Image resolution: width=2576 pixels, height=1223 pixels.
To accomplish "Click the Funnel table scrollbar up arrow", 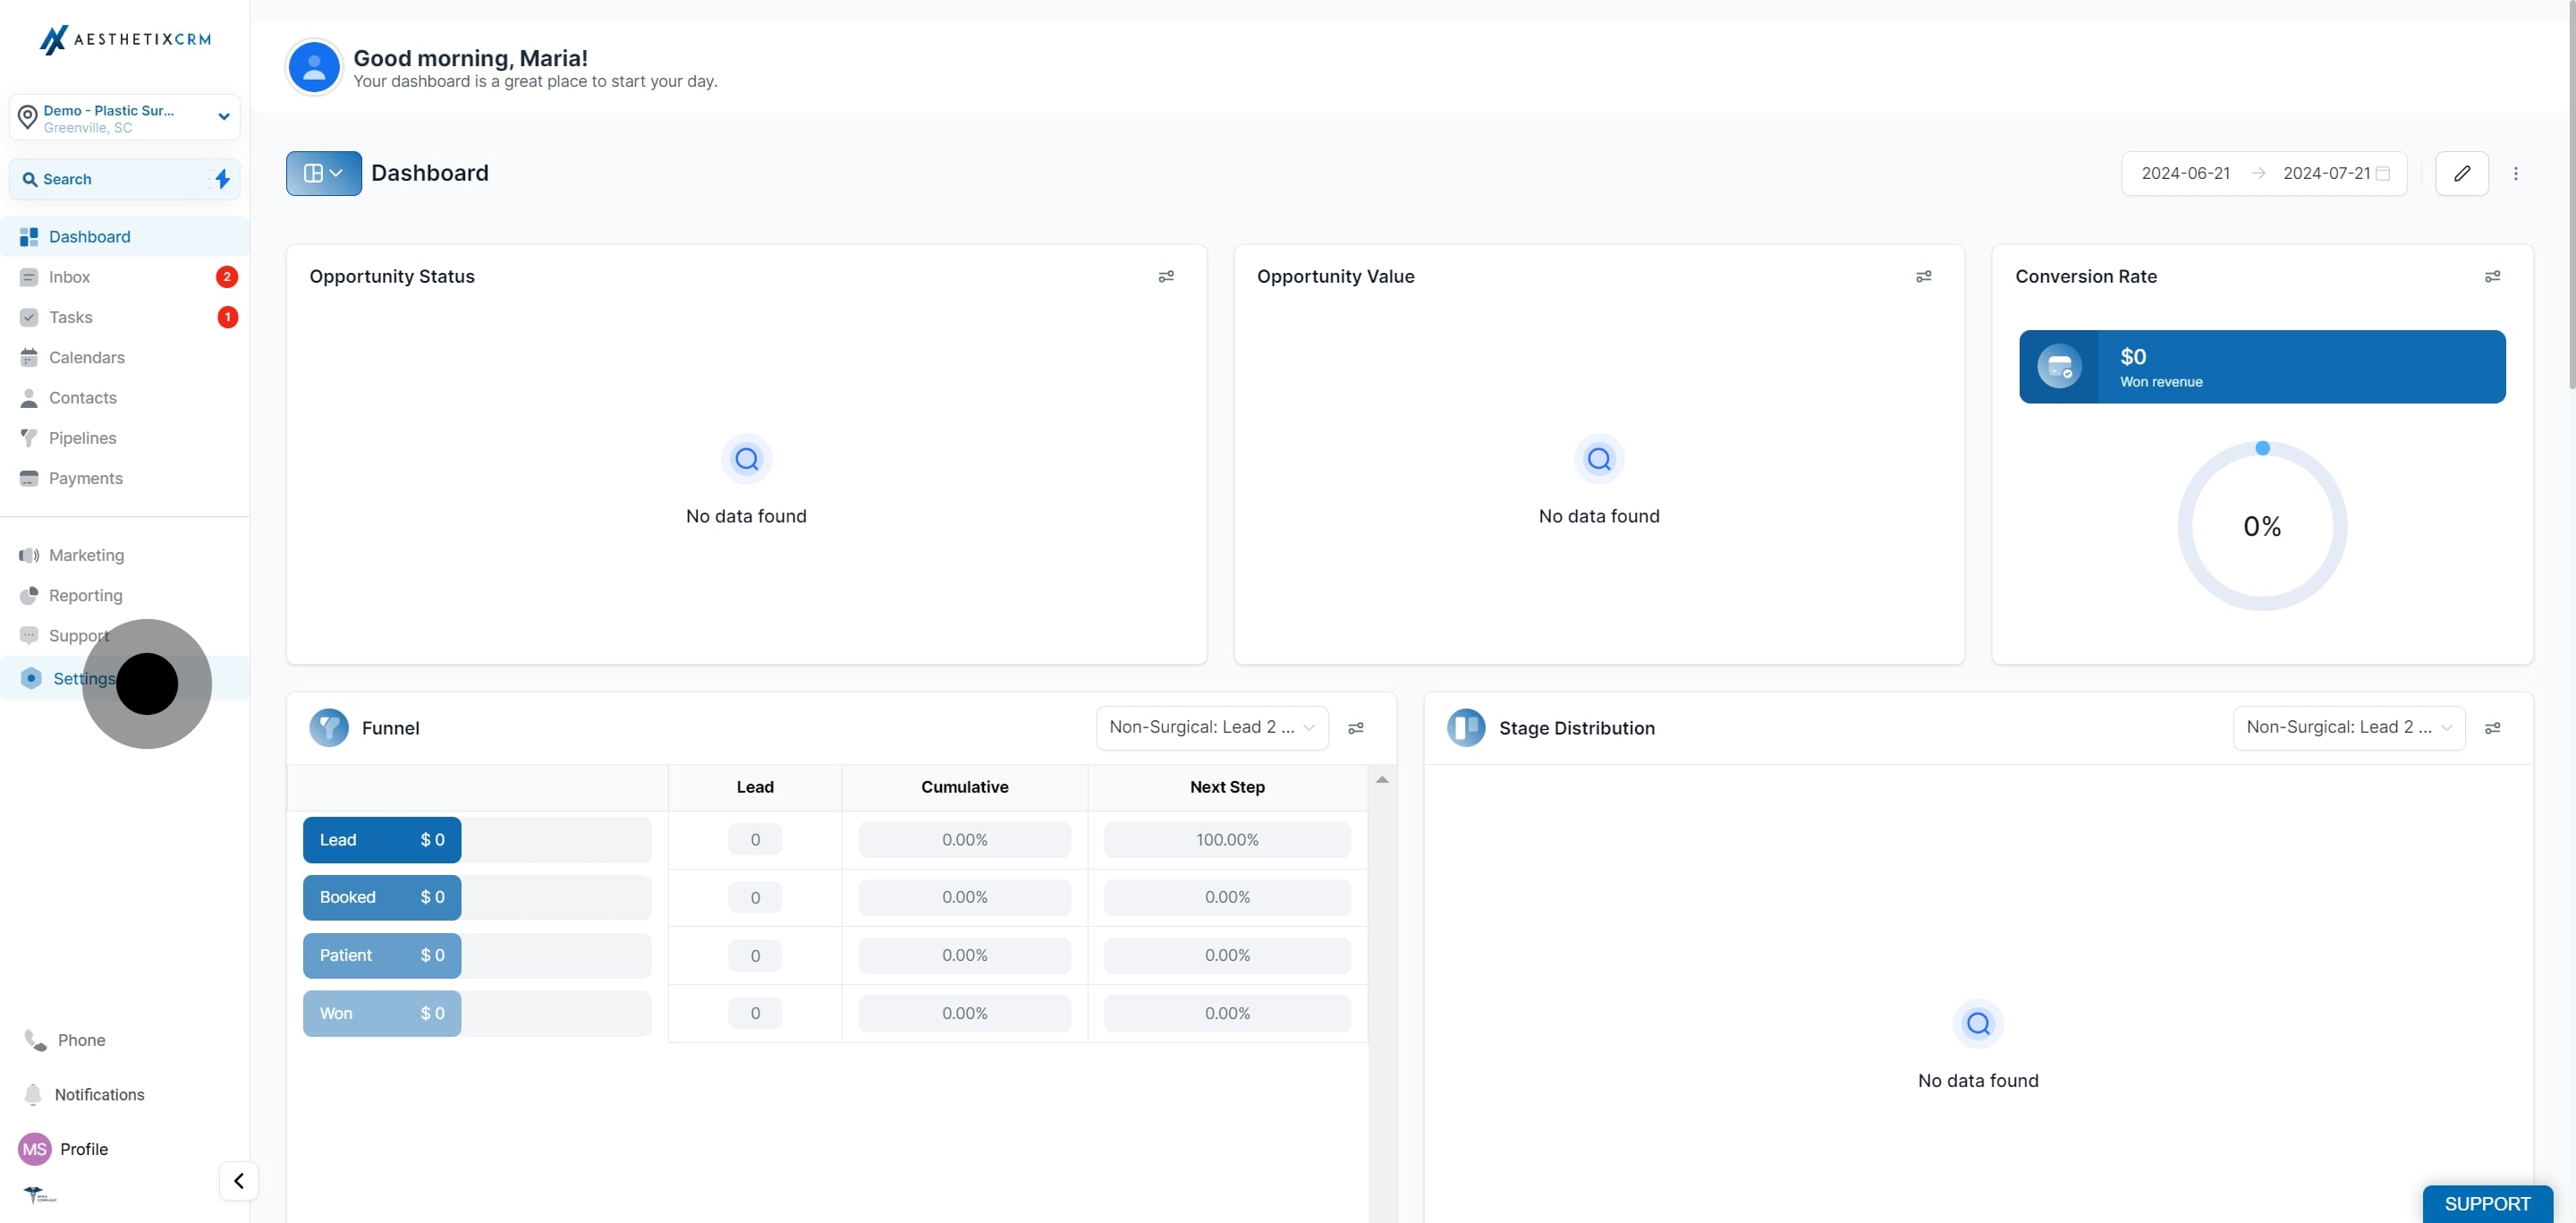I will click(x=1381, y=779).
